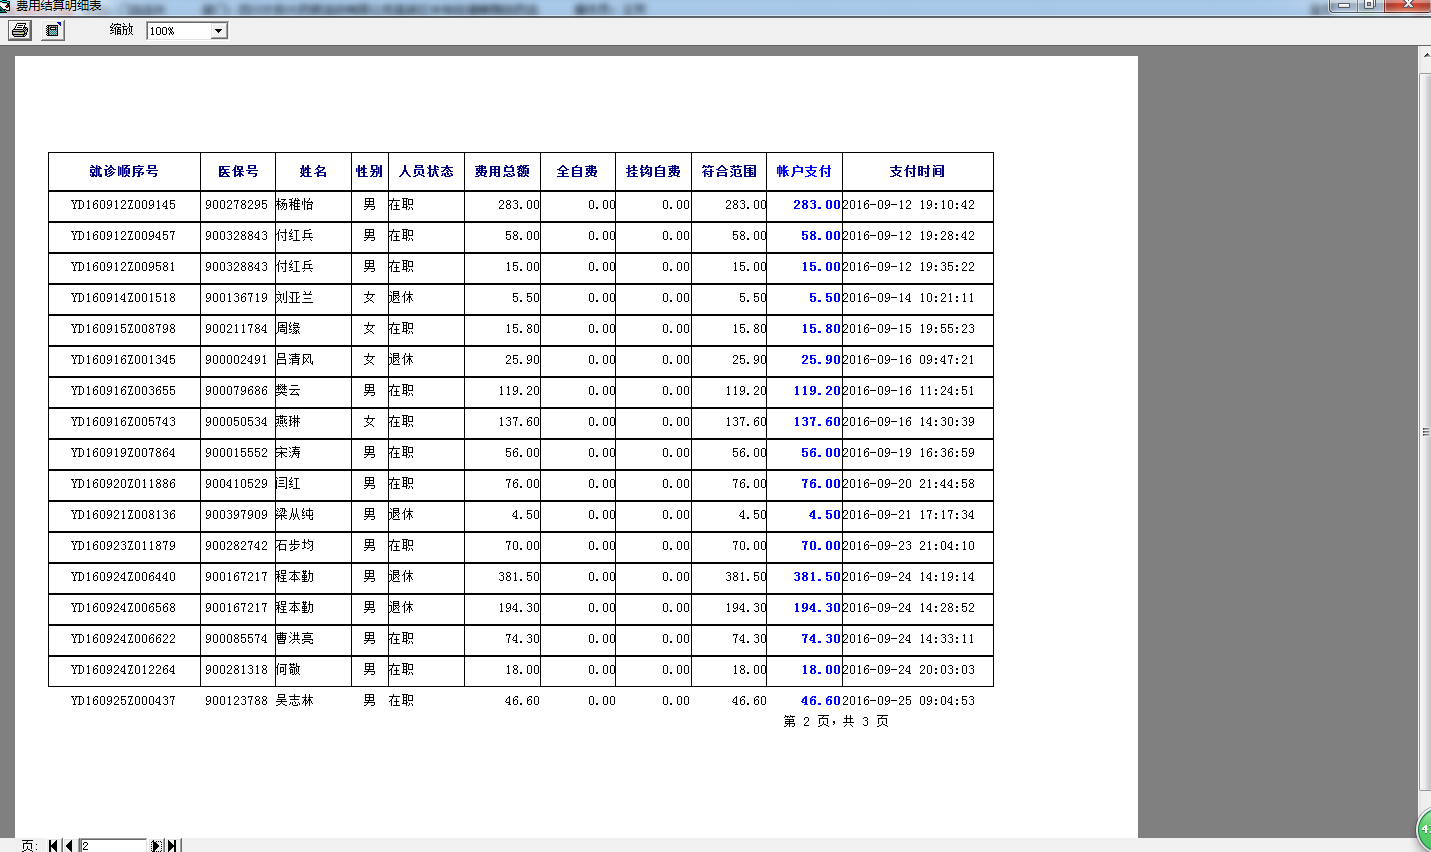Viewport: 1431px width, 852px height.
Task: Select column header 符合范围
Action: coord(729,171)
